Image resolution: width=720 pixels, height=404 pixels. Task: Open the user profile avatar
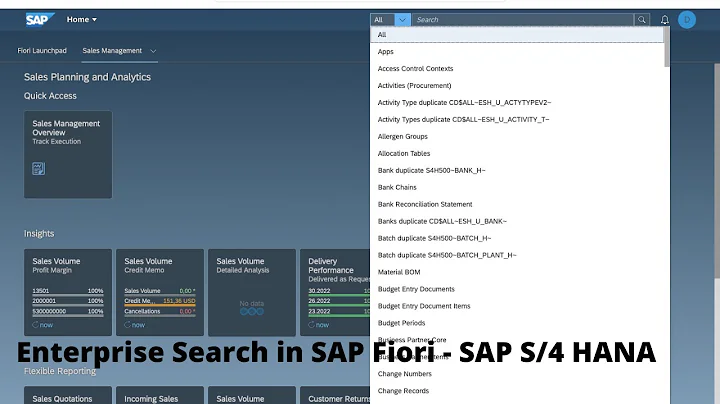click(x=687, y=20)
